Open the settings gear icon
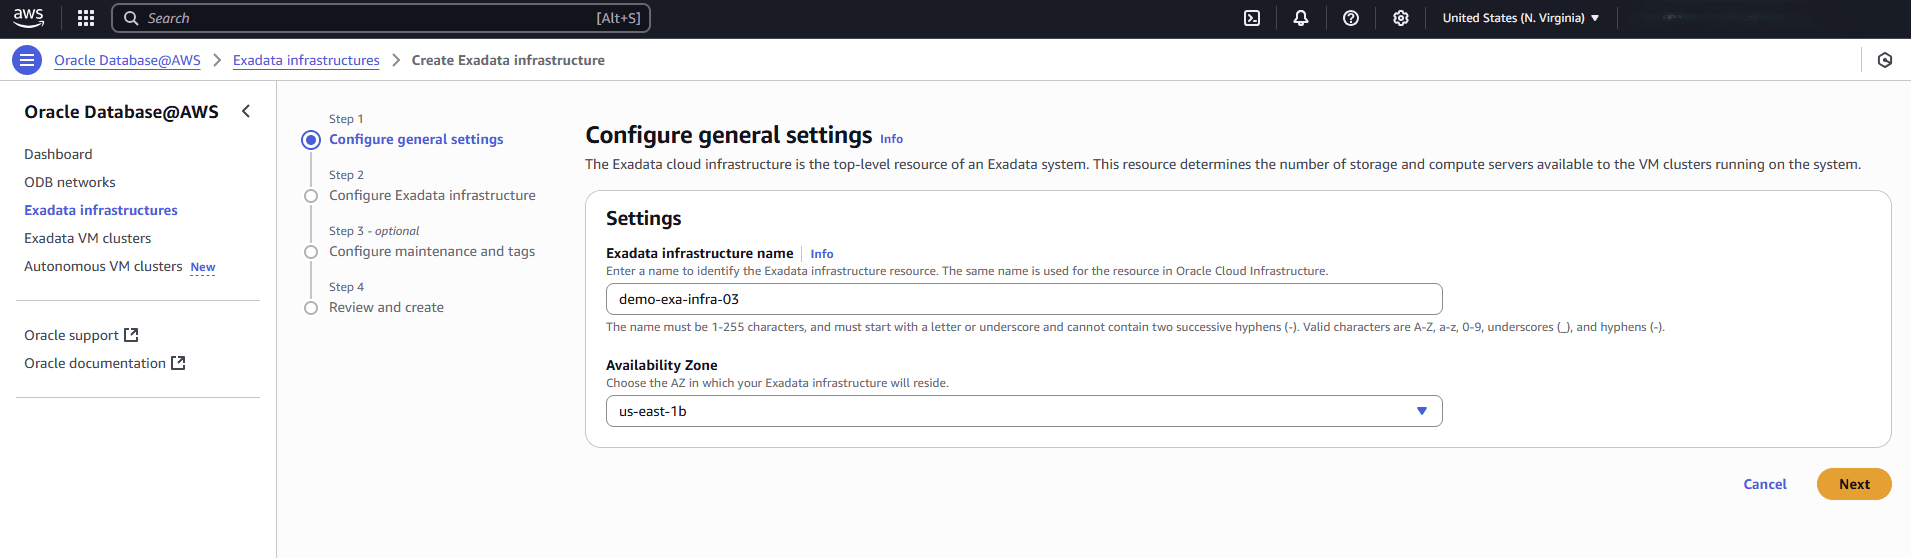1911x558 pixels. (1401, 18)
